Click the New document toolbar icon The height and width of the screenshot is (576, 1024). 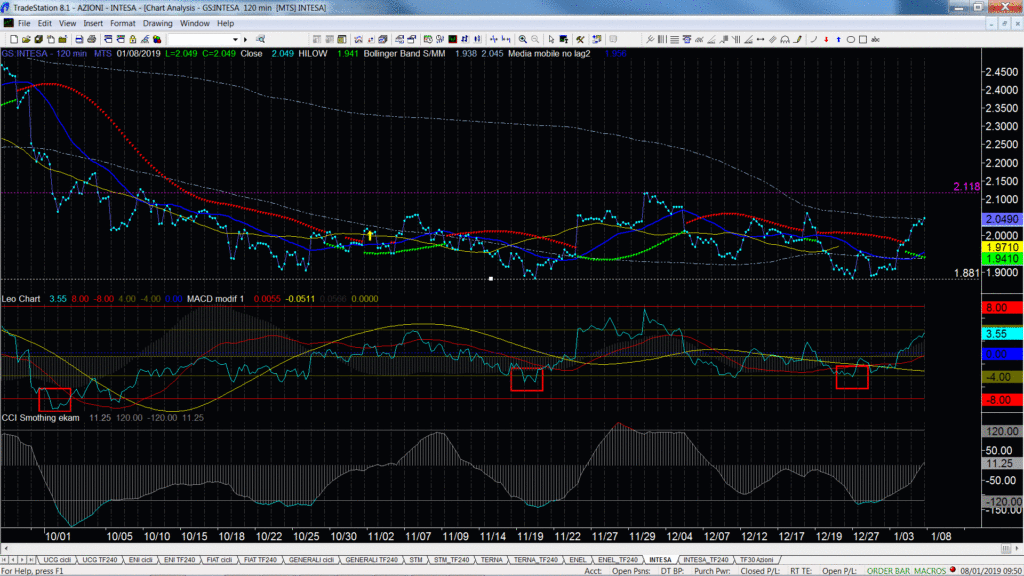point(14,39)
